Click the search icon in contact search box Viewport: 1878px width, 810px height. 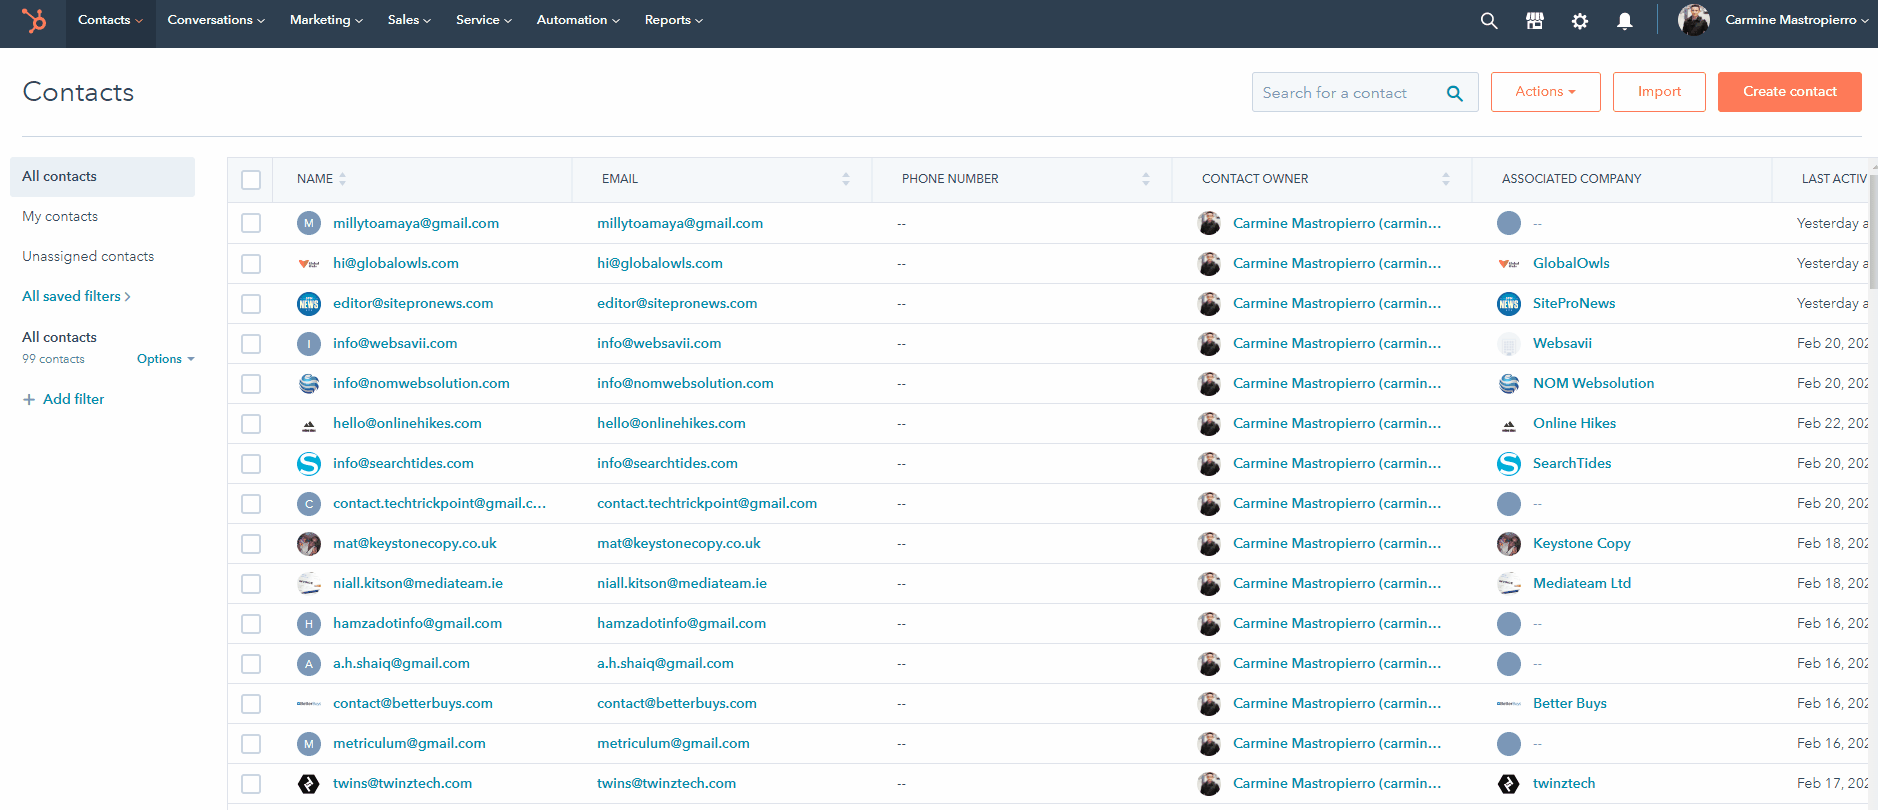click(x=1455, y=93)
